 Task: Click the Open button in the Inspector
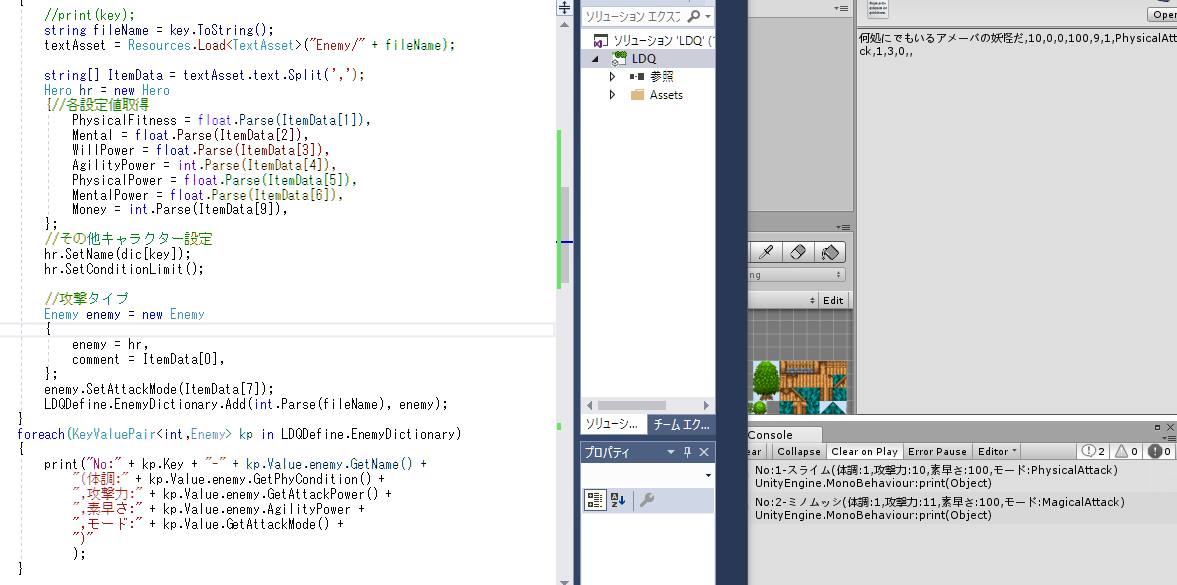(1162, 15)
